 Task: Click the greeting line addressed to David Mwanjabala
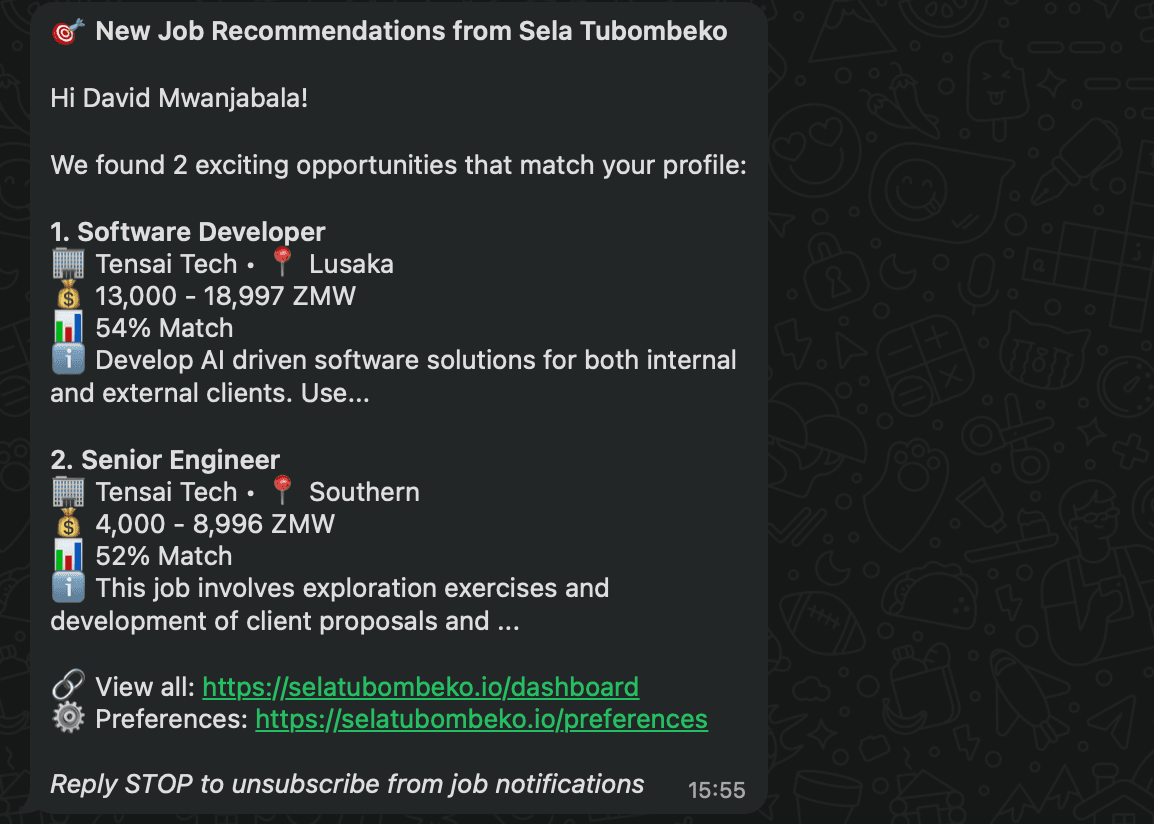pos(180,99)
